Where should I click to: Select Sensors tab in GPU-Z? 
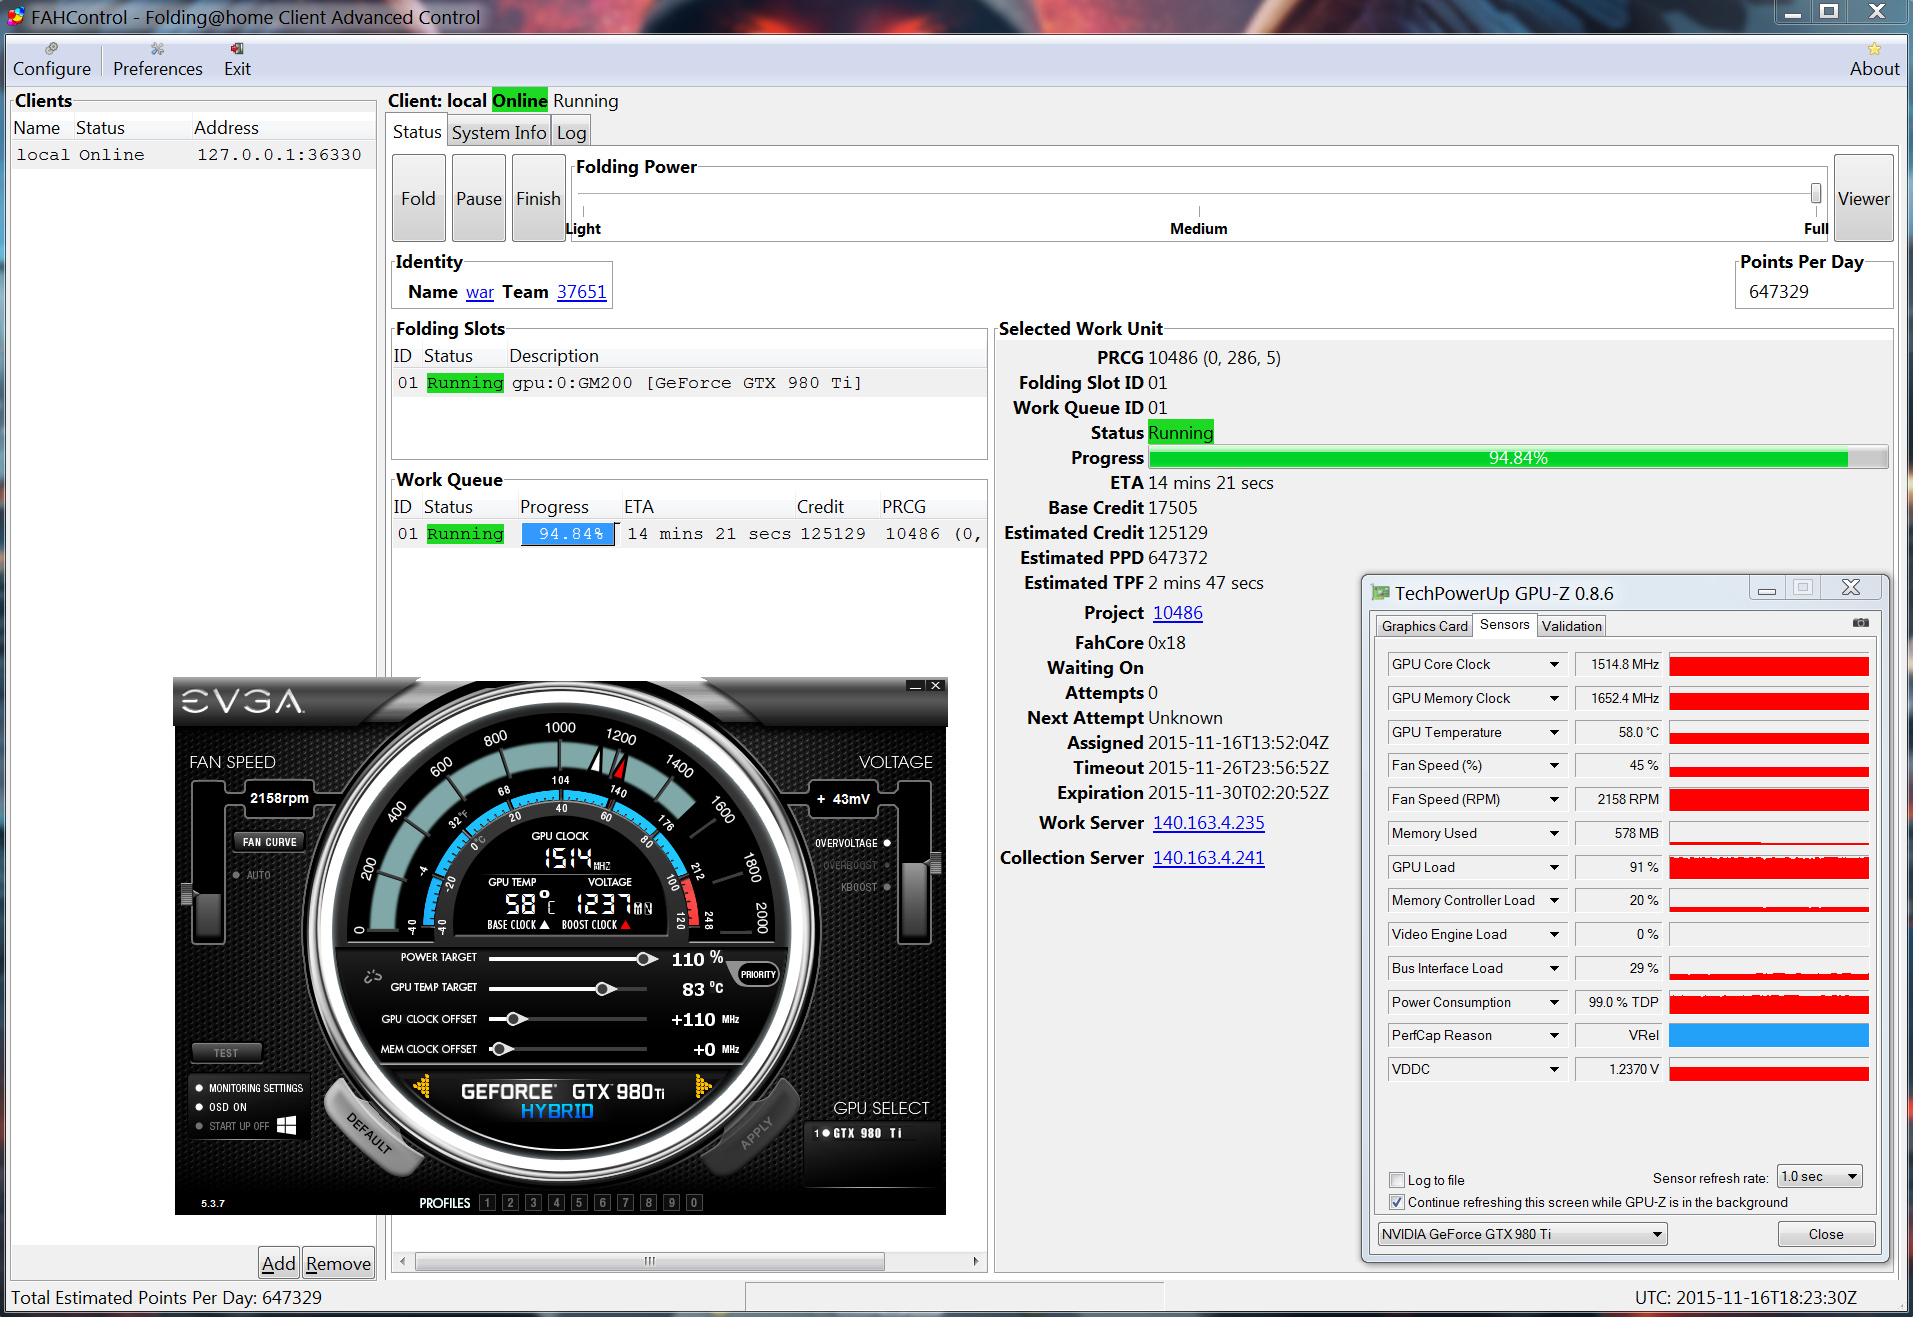[1504, 625]
